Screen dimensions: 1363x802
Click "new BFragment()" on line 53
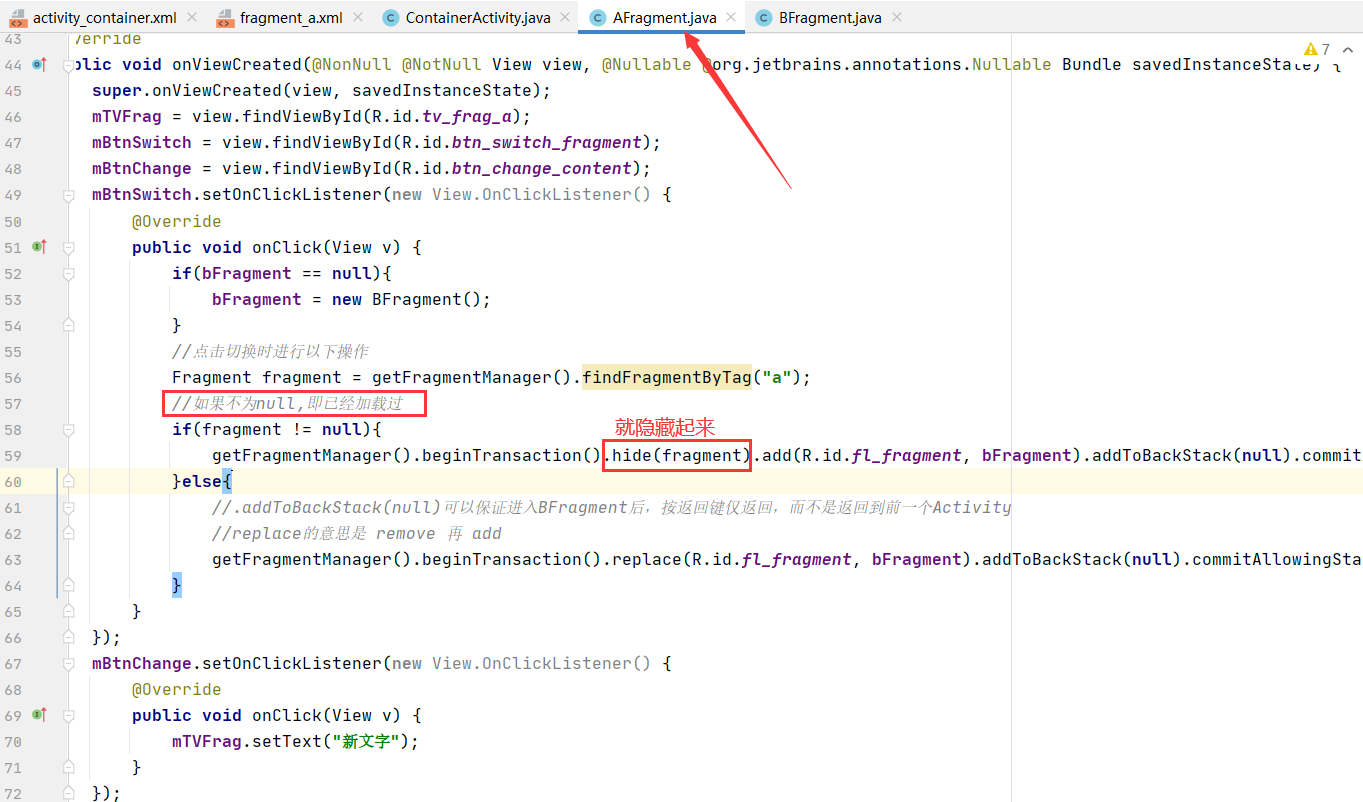(407, 299)
